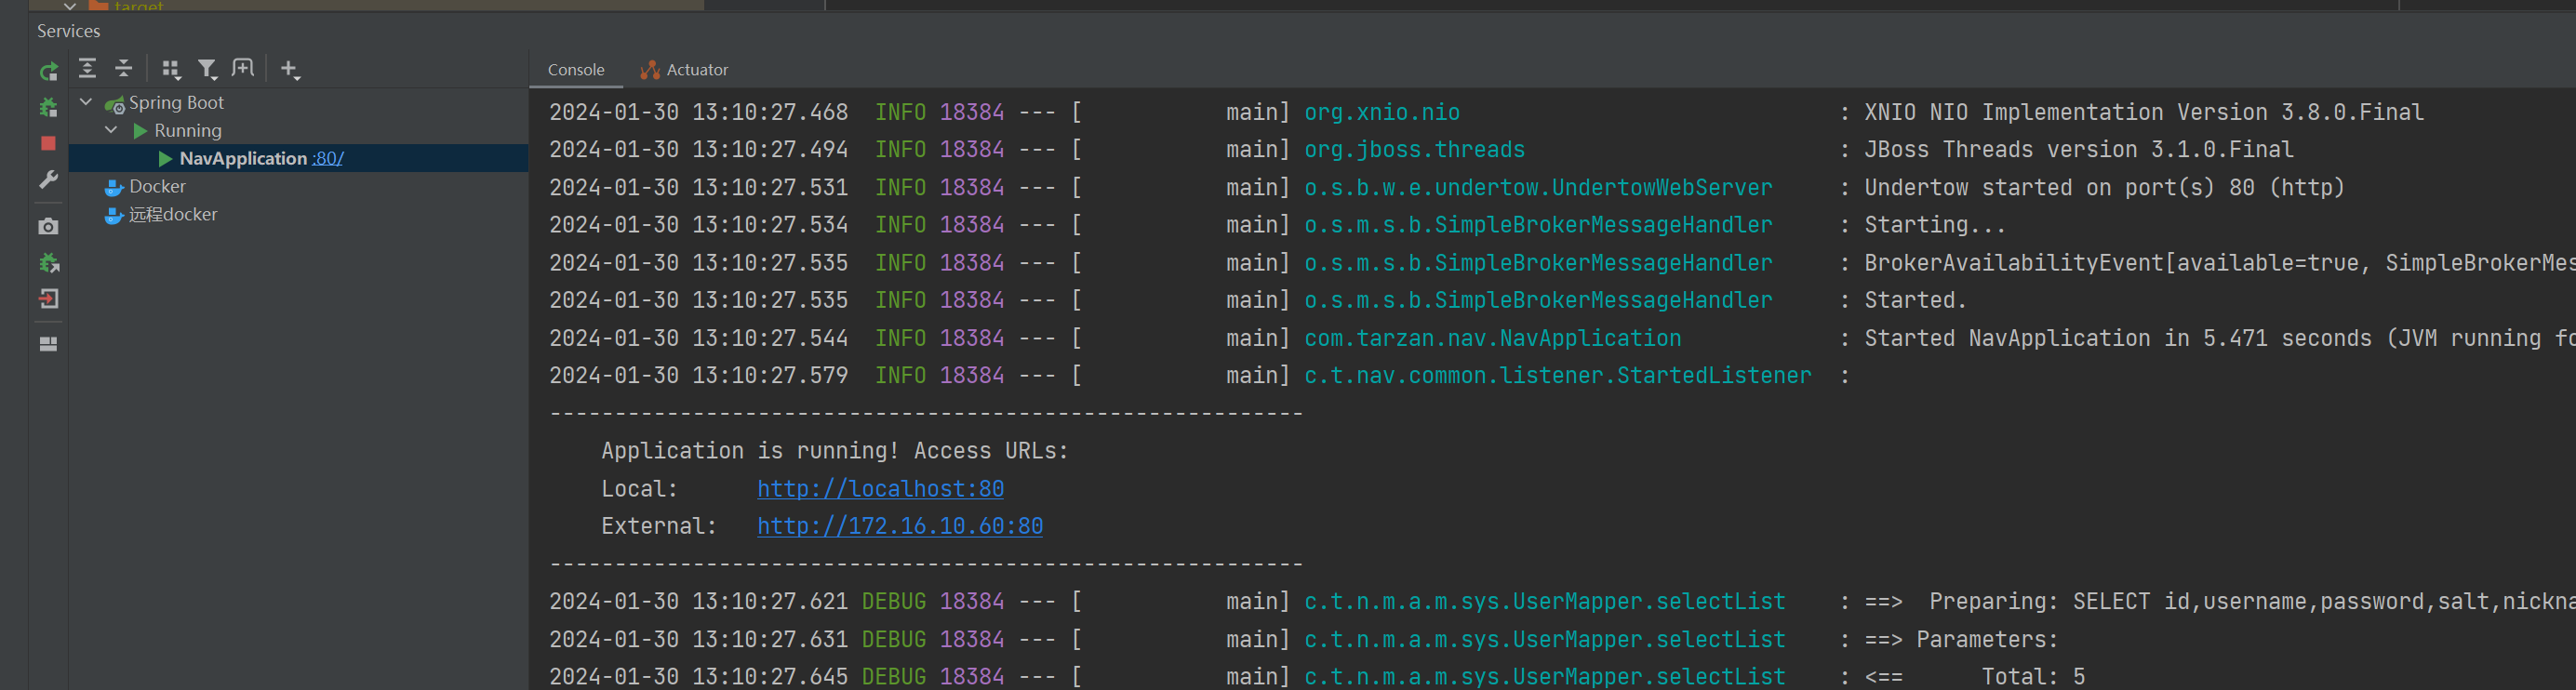Click the Debug service bug icon
The image size is (2576, 690).
[x=48, y=107]
